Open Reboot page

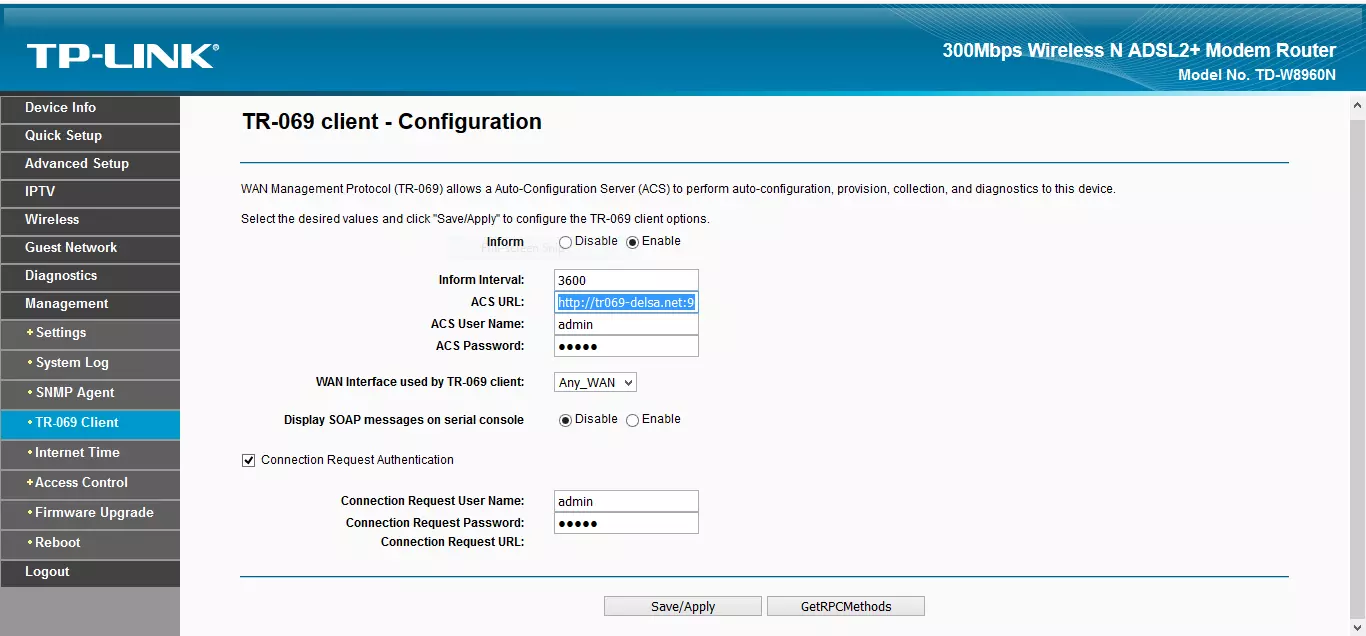click(x=90, y=544)
